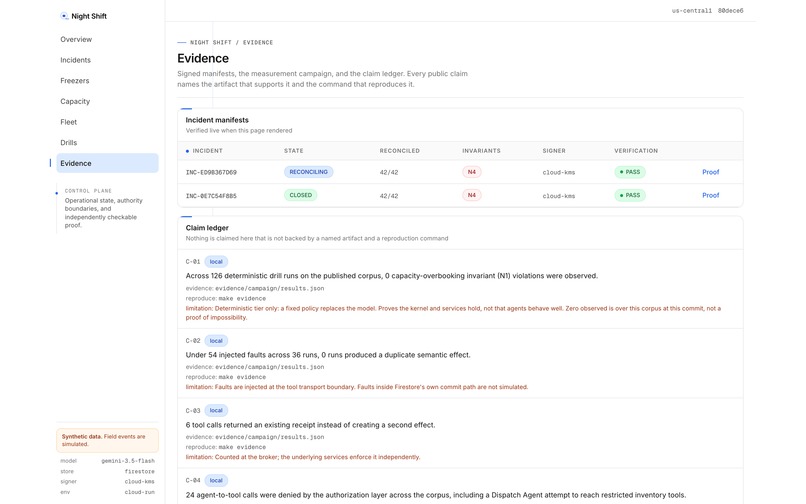Screen dimensions: 806x504
Task: Click the STATE column header
Action: (x=294, y=151)
